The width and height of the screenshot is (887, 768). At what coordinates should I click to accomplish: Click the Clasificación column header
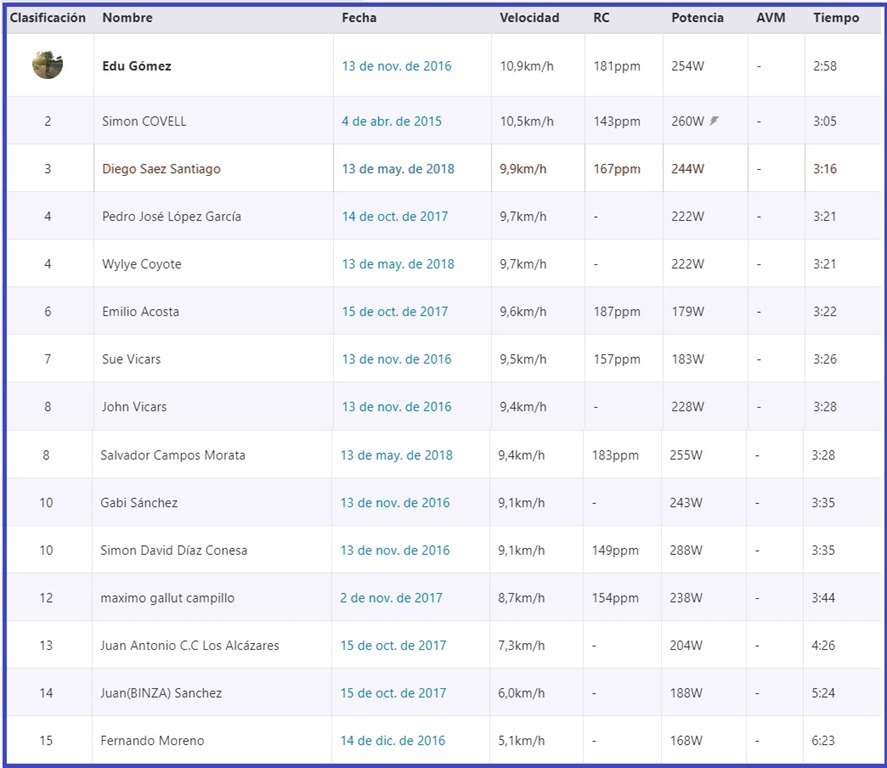pyautogui.click(x=48, y=18)
